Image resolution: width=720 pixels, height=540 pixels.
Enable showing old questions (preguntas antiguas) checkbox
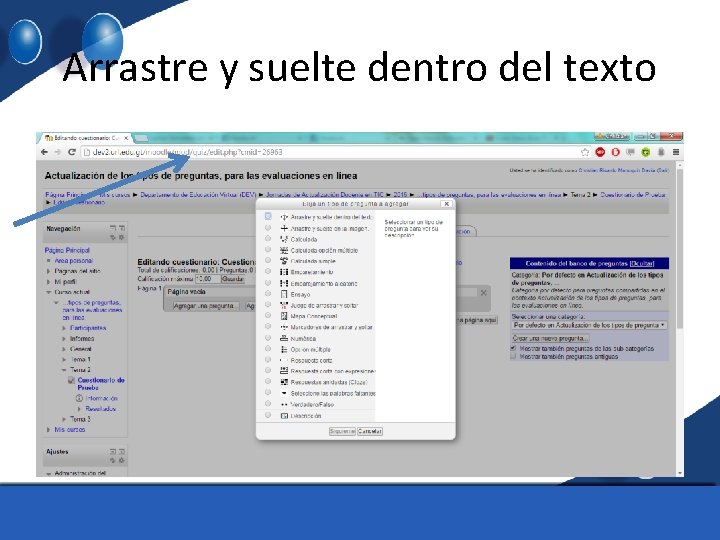(513, 356)
